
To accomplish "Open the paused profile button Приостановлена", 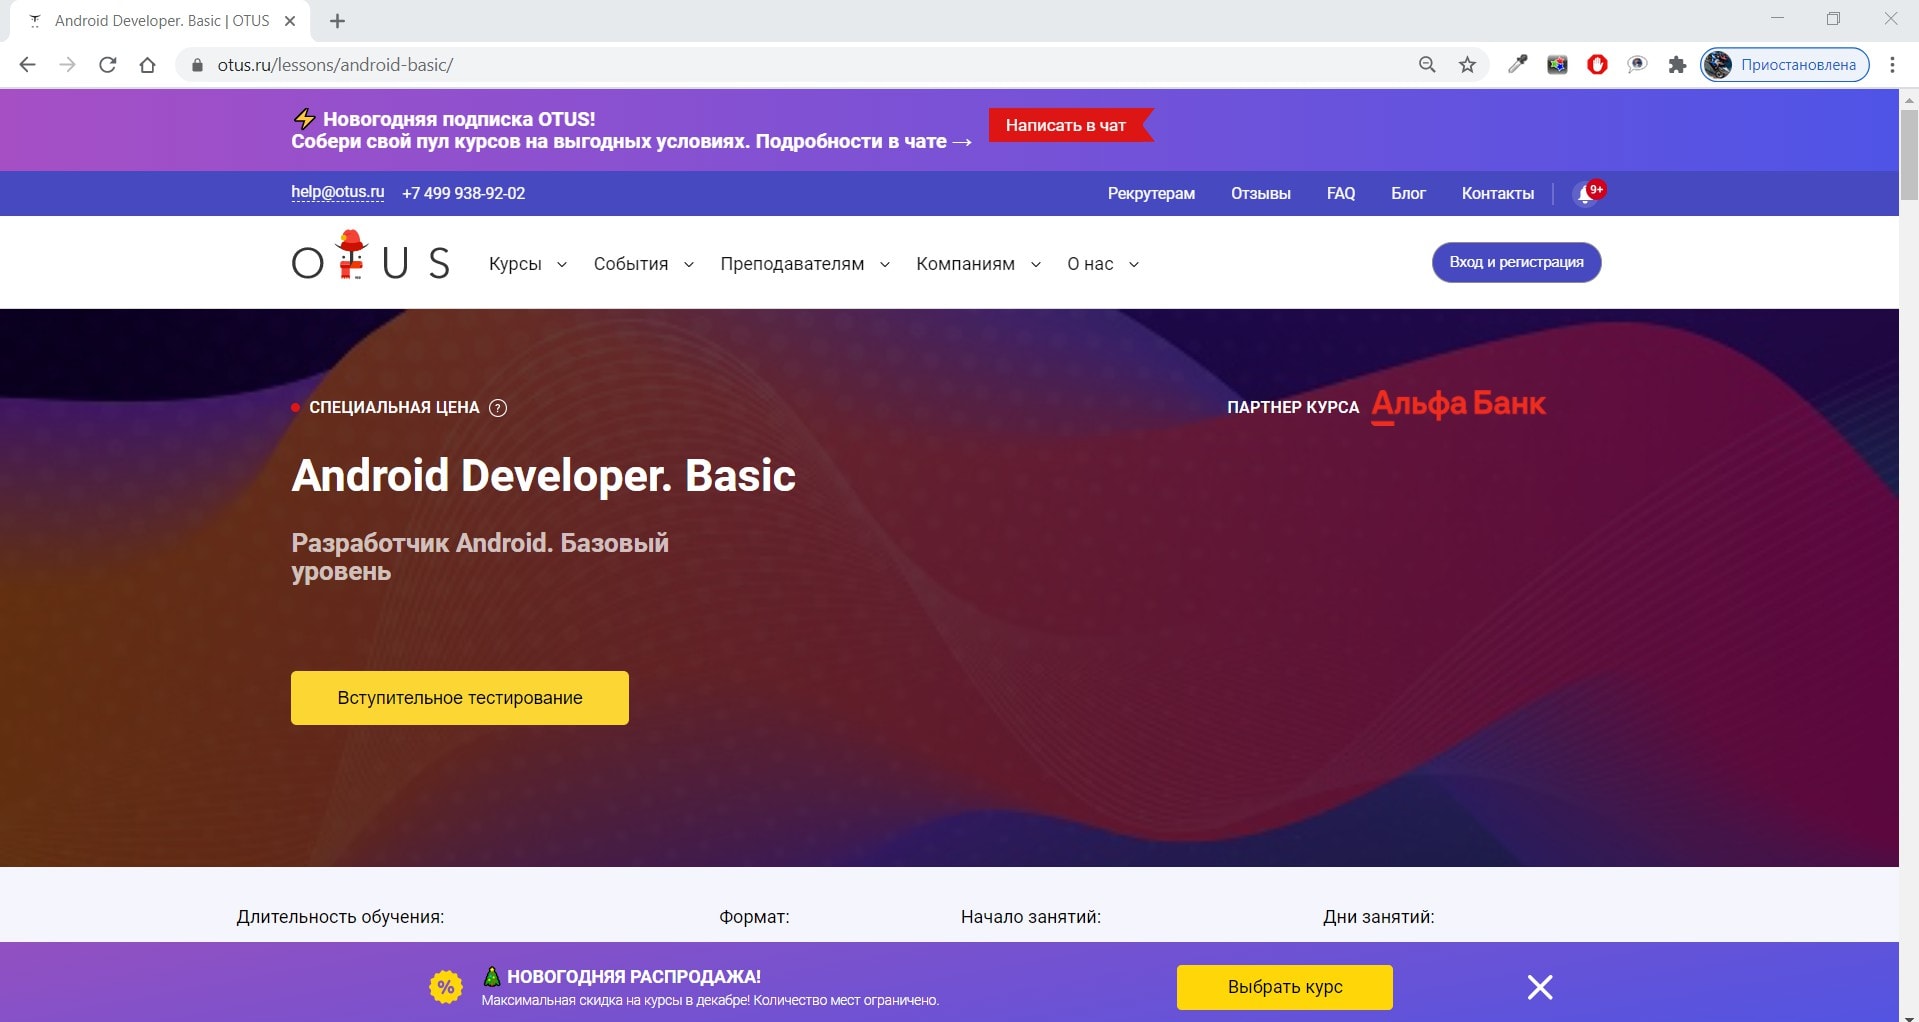I will coord(1785,65).
